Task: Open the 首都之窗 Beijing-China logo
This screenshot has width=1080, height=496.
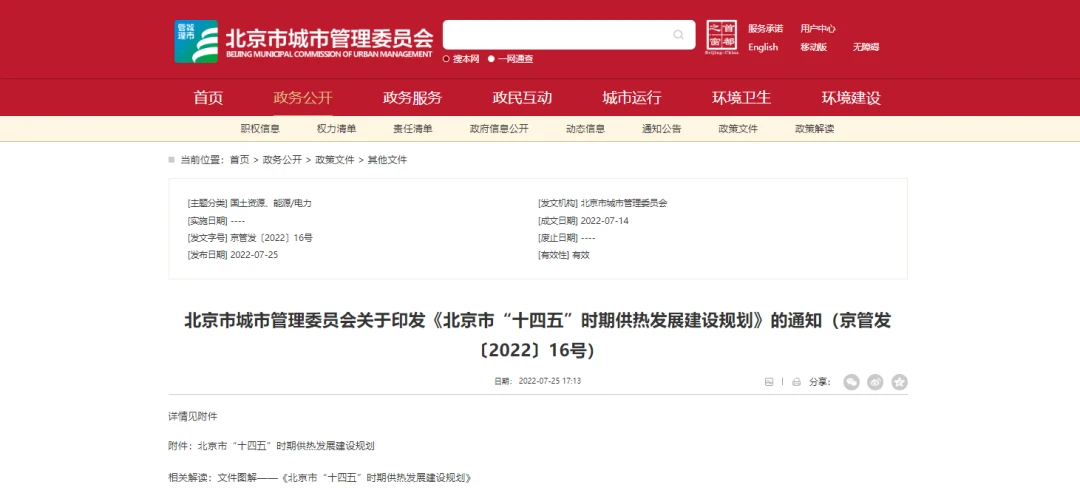Action: pos(722,38)
